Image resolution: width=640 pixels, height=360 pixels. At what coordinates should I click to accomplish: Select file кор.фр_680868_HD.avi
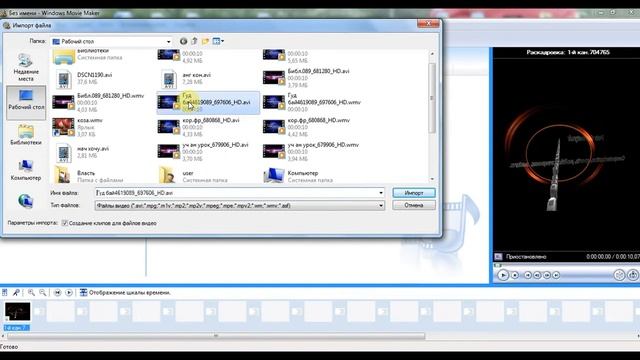(x=199, y=127)
